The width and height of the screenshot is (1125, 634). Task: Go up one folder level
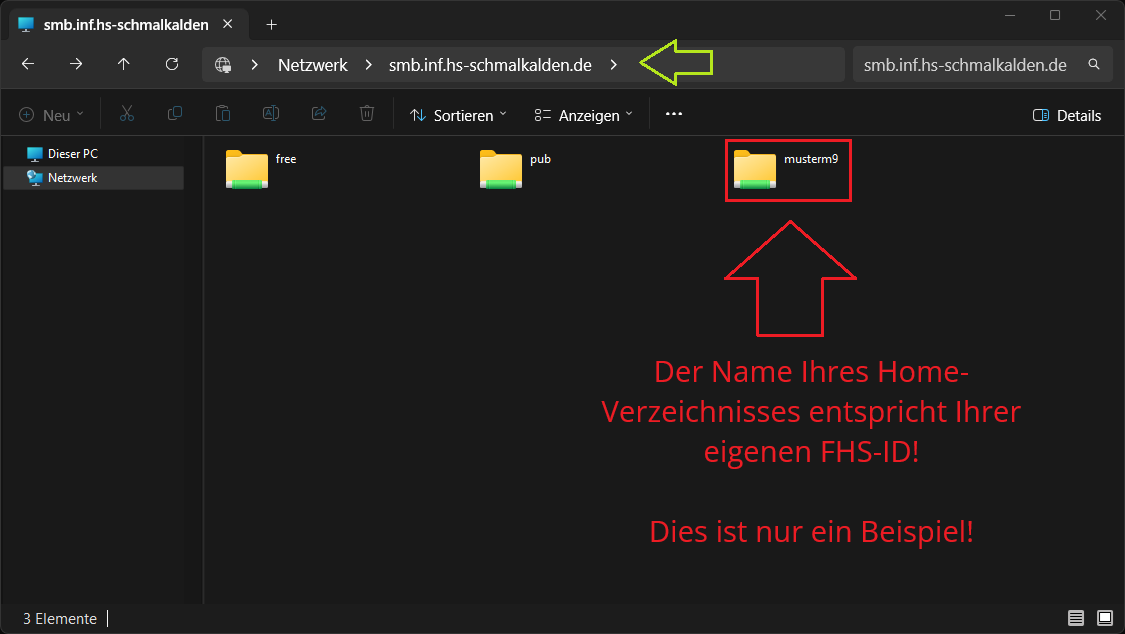[124, 64]
